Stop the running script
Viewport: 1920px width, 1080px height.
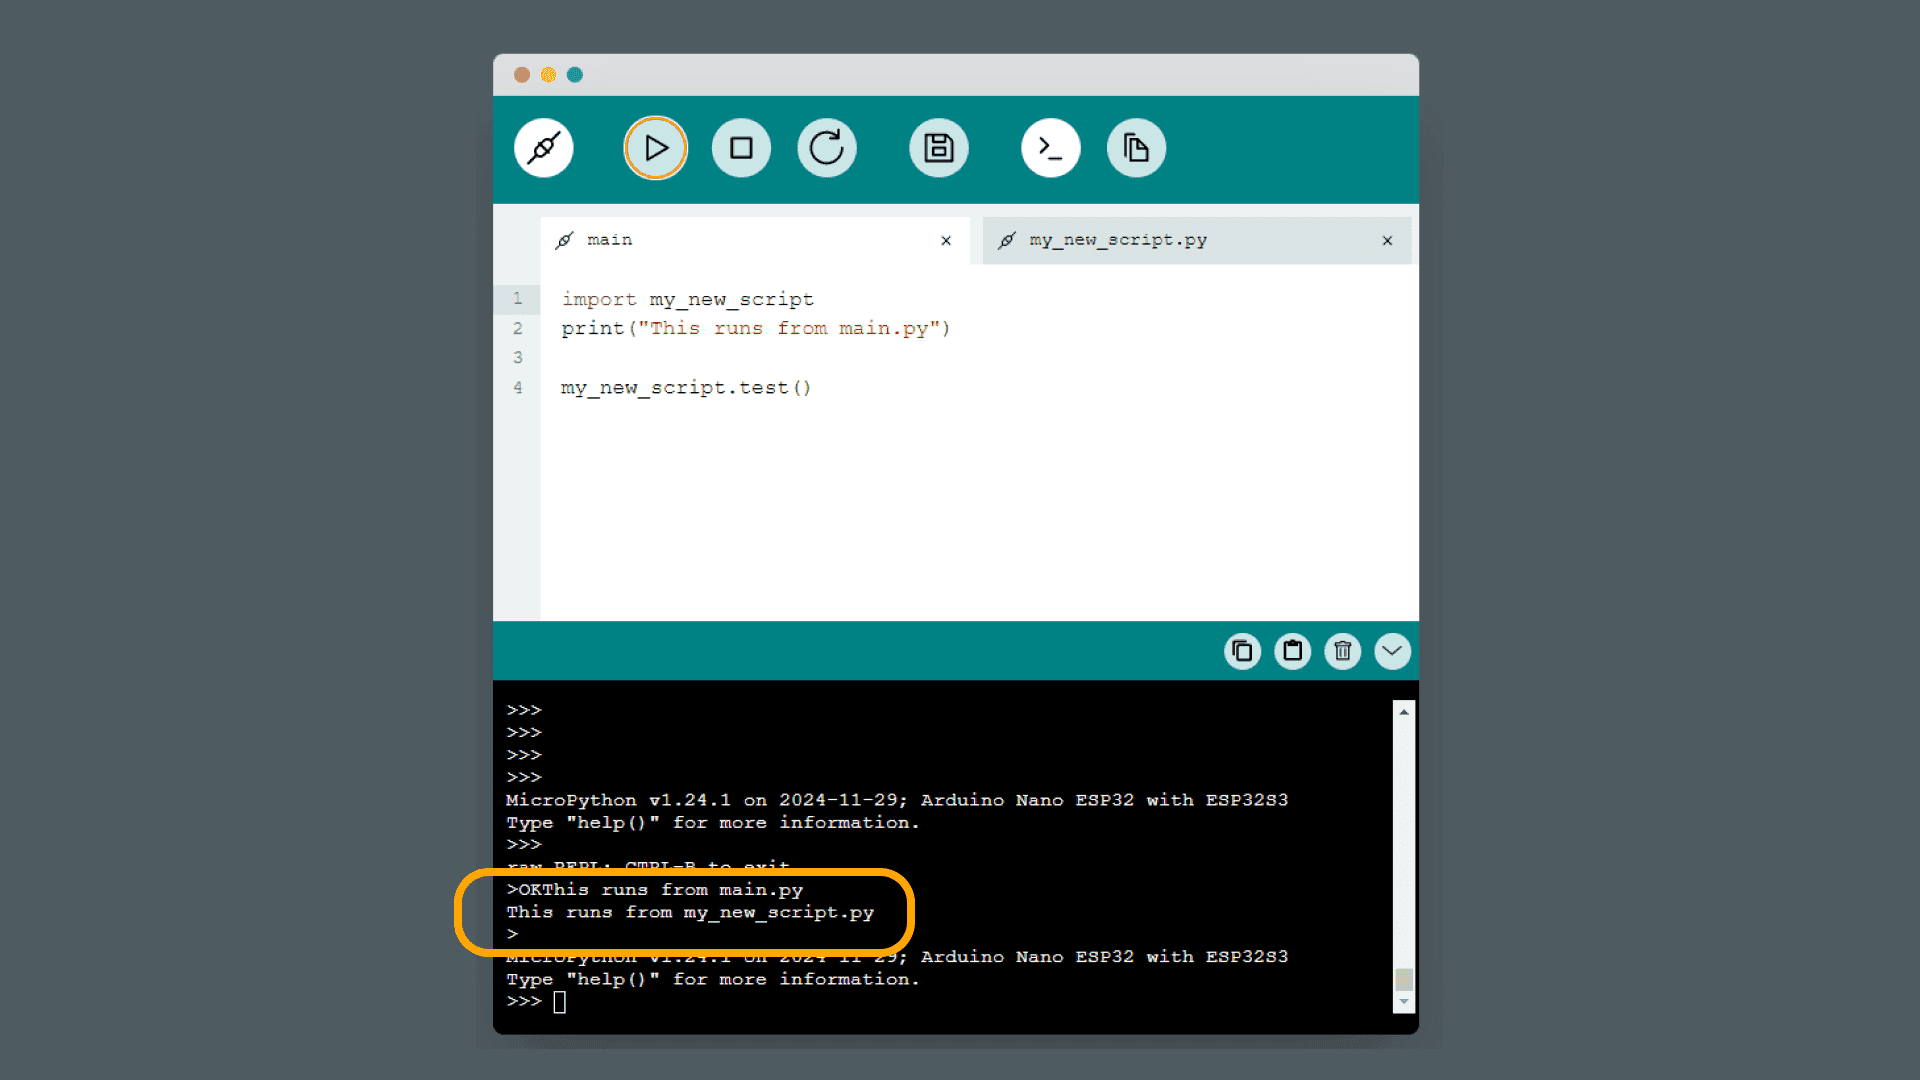coord(741,147)
